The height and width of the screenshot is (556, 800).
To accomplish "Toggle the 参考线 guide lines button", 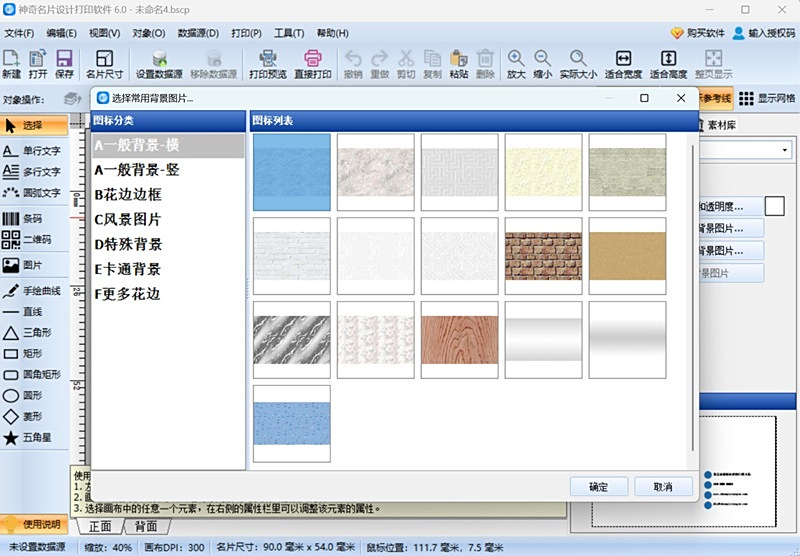I will click(716, 98).
